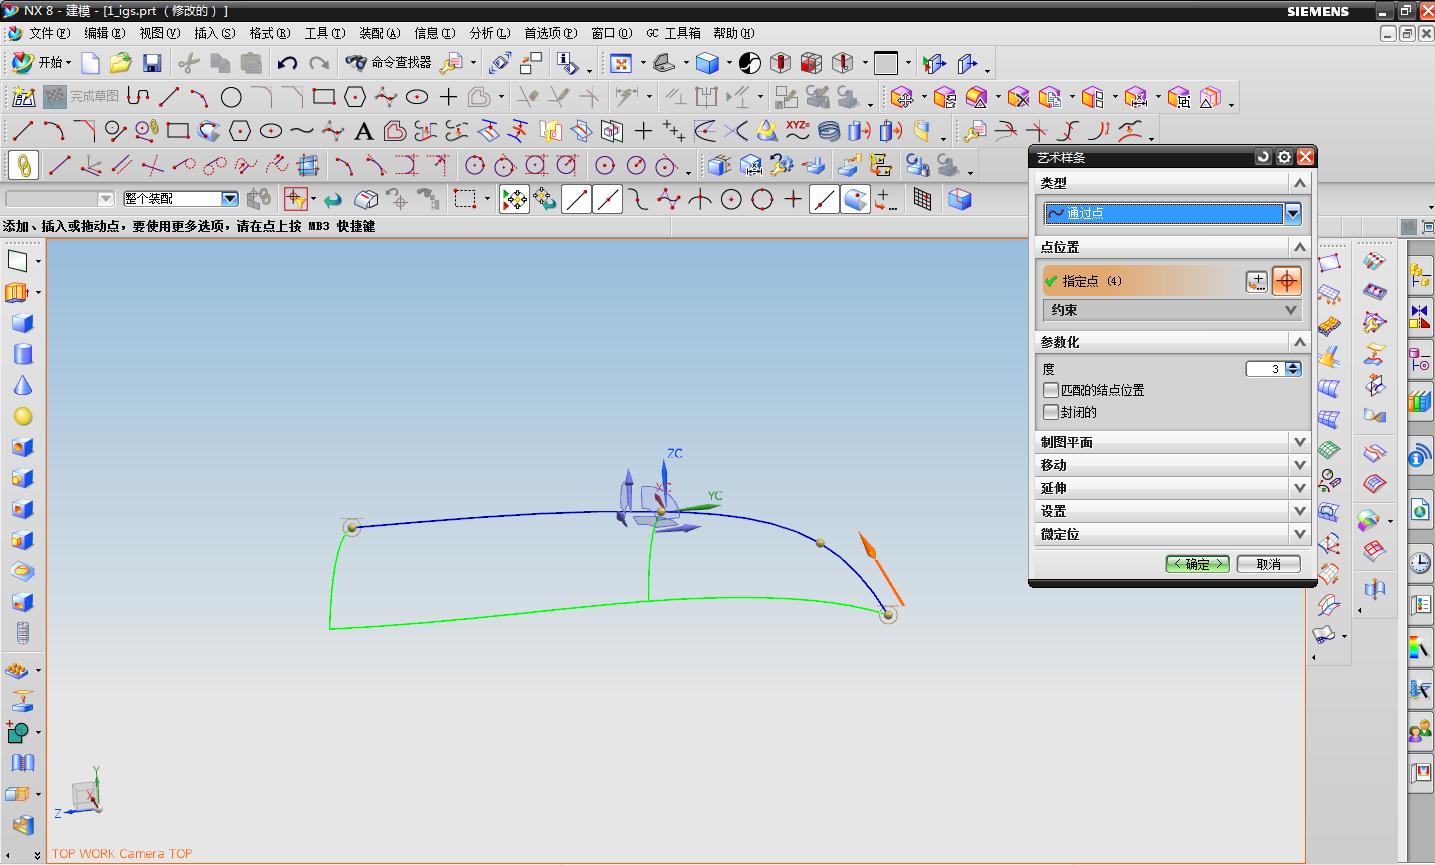Viewport: 1435px width, 865px height.
Task: Click the Cone feature icon in left toolbar
Action: click(22, 386)
